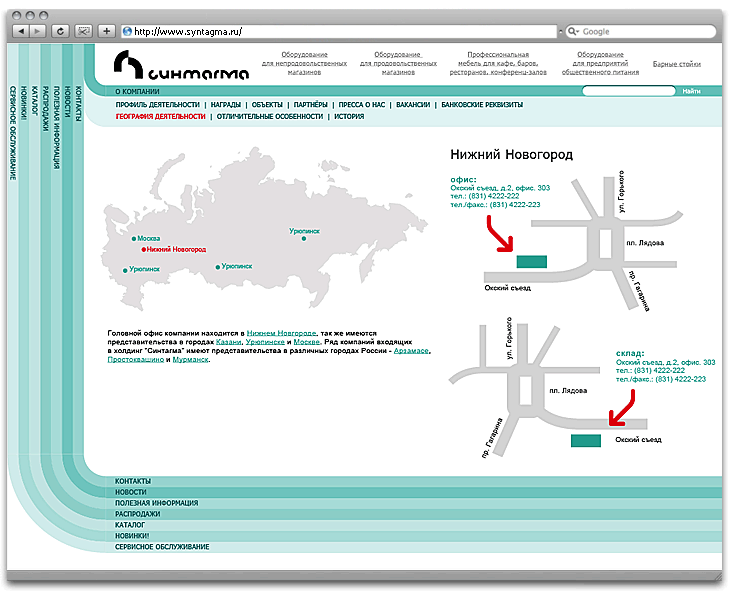Viewport: 730px width, 595px height.
Task: Click Нижнем Новгороде link in text
Action: 281,333
